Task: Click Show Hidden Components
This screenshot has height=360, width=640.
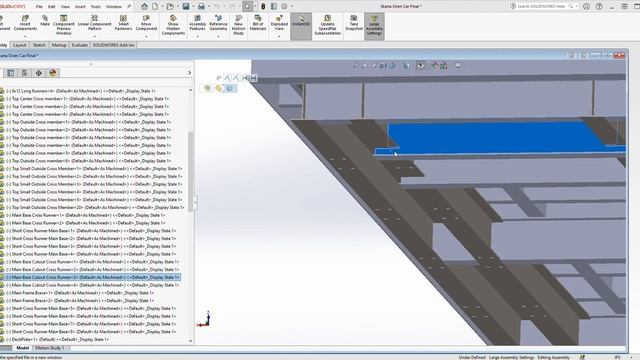Action: [x=173, y=24]
